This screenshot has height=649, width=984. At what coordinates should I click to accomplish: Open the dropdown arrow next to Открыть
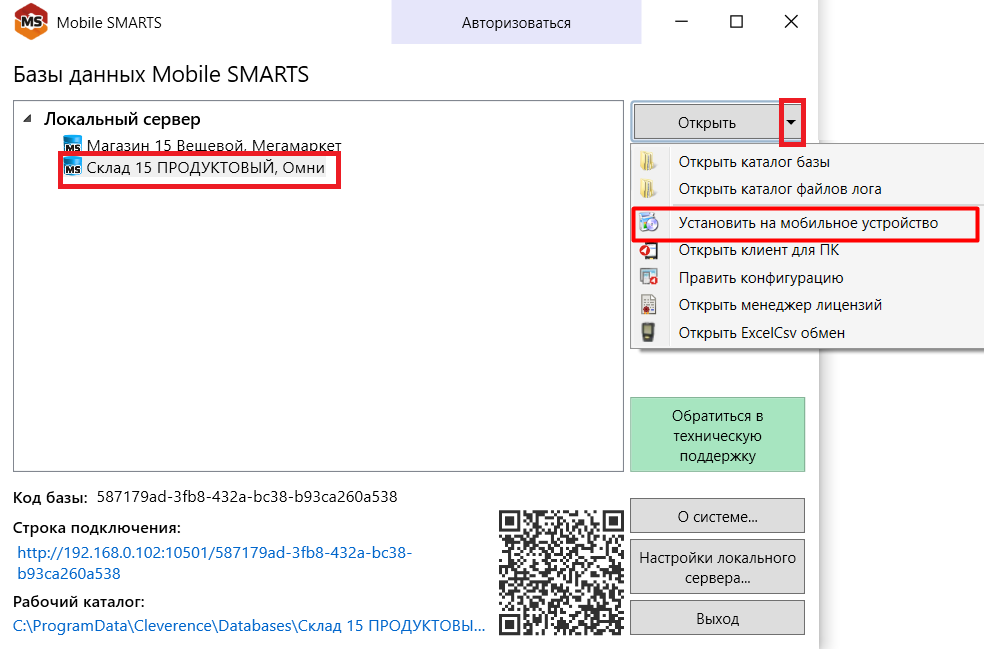(791, 122)
